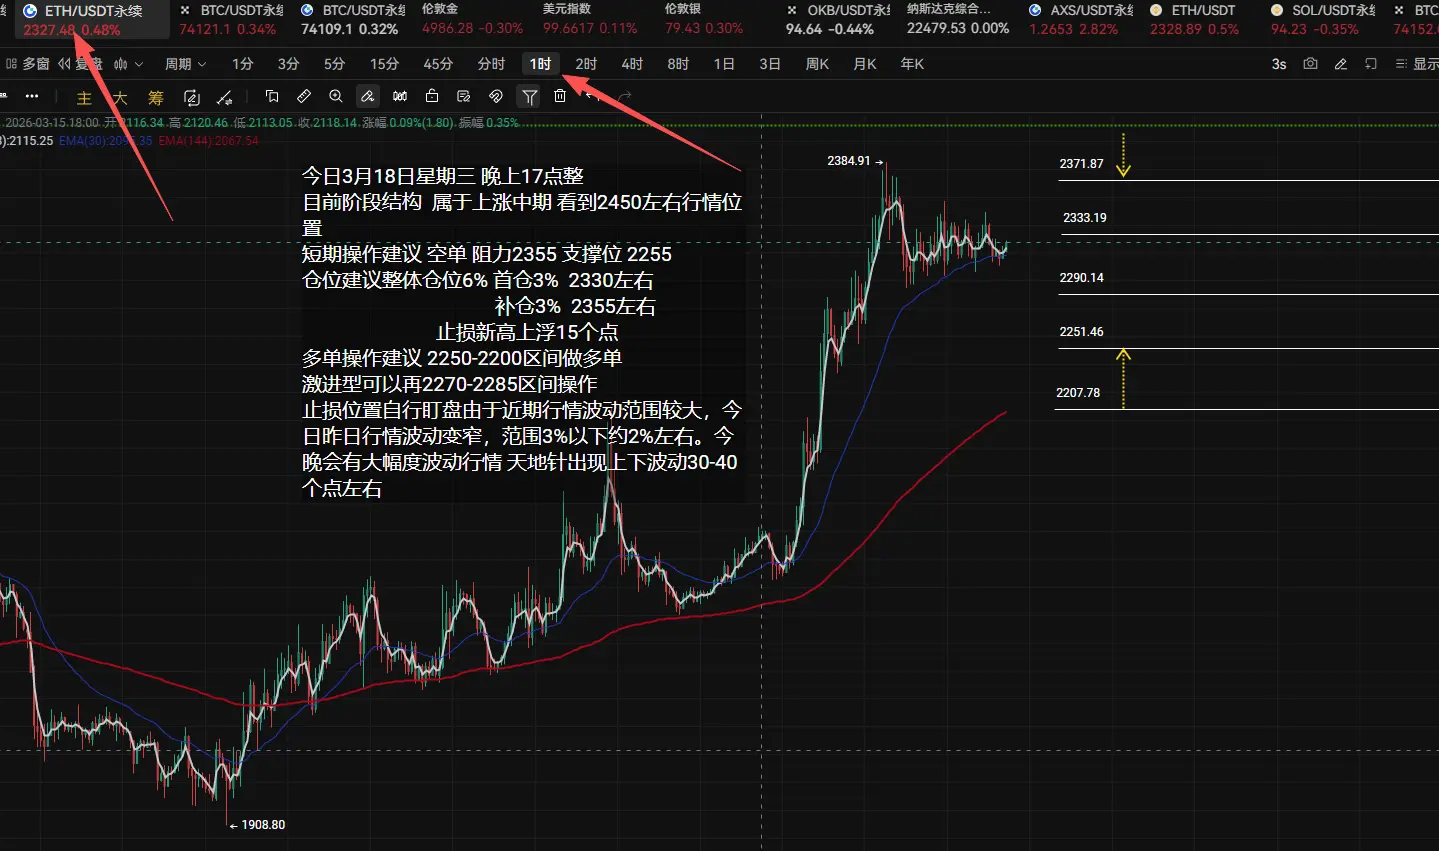
Task: Open the 周期 period dropdown
Action: (x=186, y=64)
